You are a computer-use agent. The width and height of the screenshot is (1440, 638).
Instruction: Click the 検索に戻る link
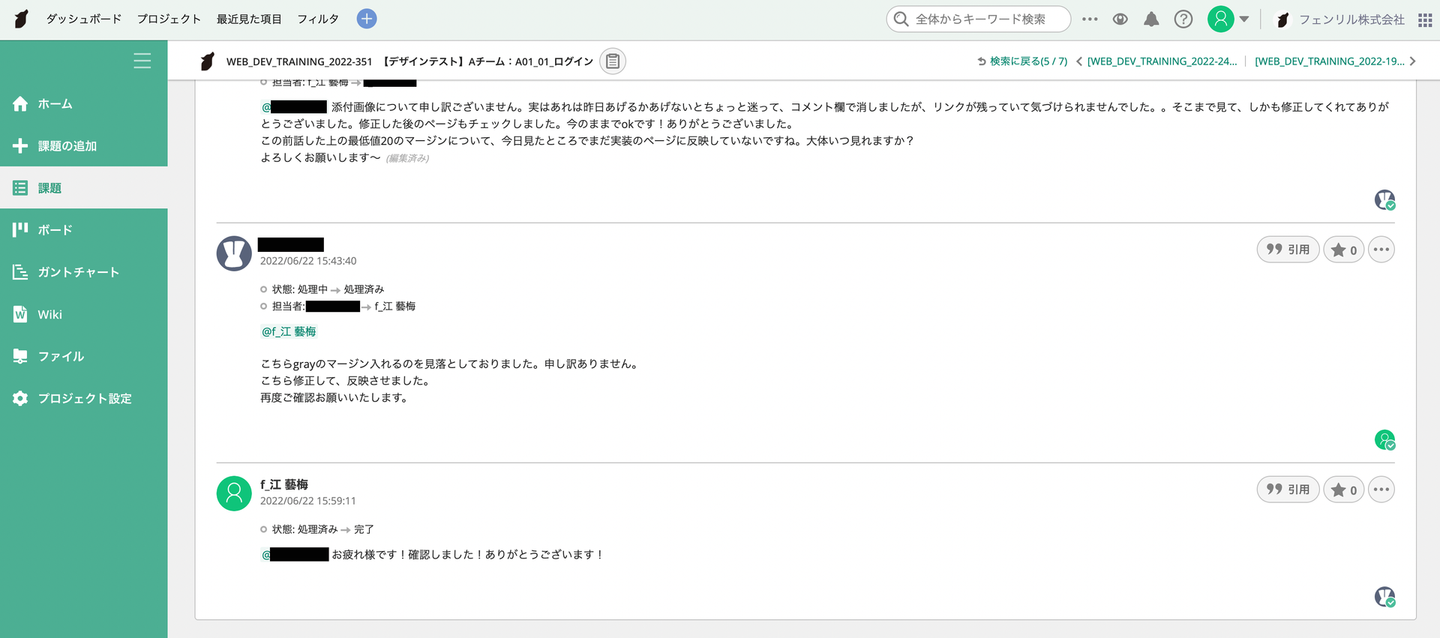point(1022,61)
